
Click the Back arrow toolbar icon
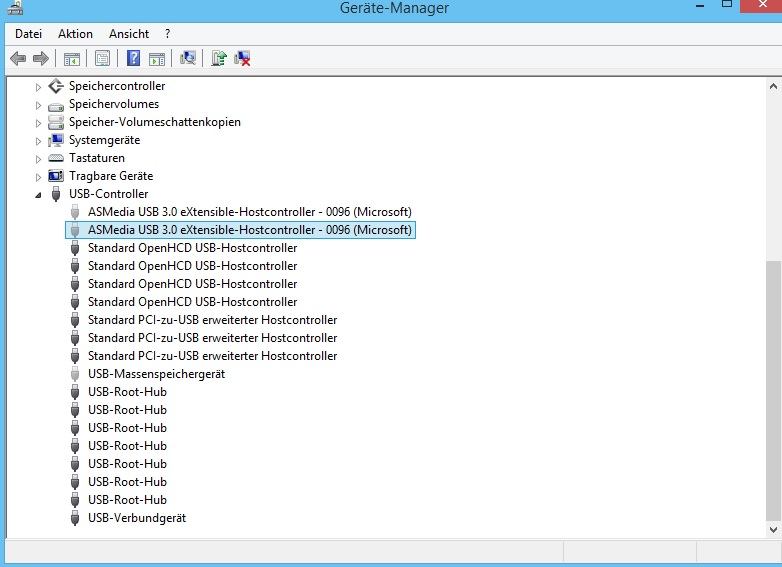pos(18,59)
